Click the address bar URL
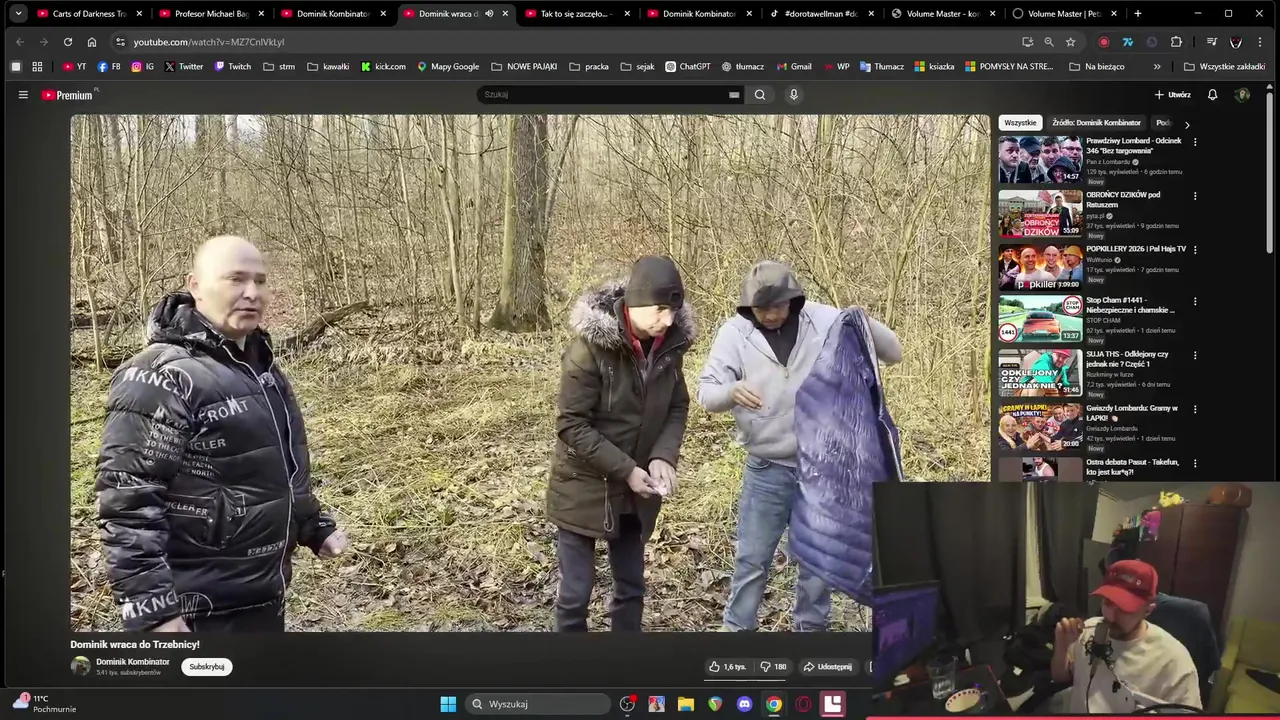Image resolution: width=1280 pixels, height=720 pixels. (209, 42)
